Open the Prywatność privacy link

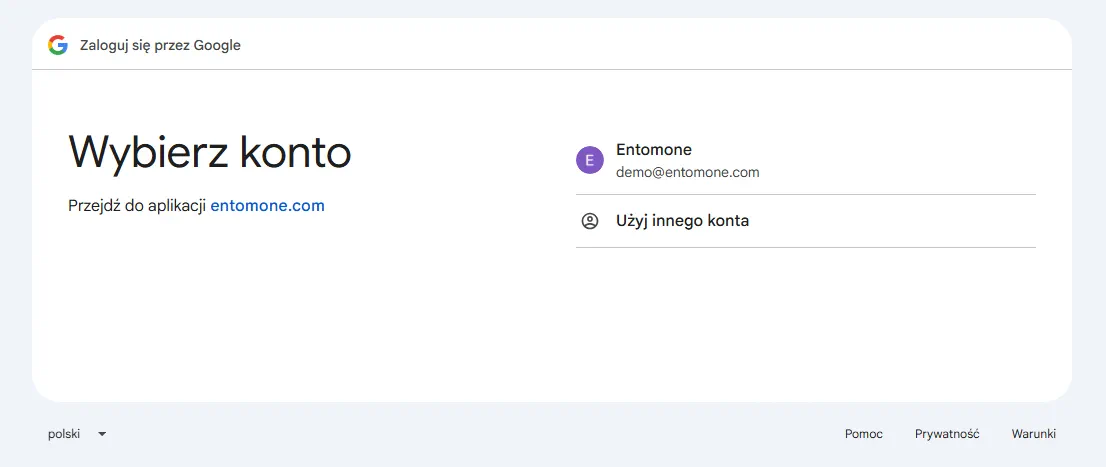click(x=947, y=434)
